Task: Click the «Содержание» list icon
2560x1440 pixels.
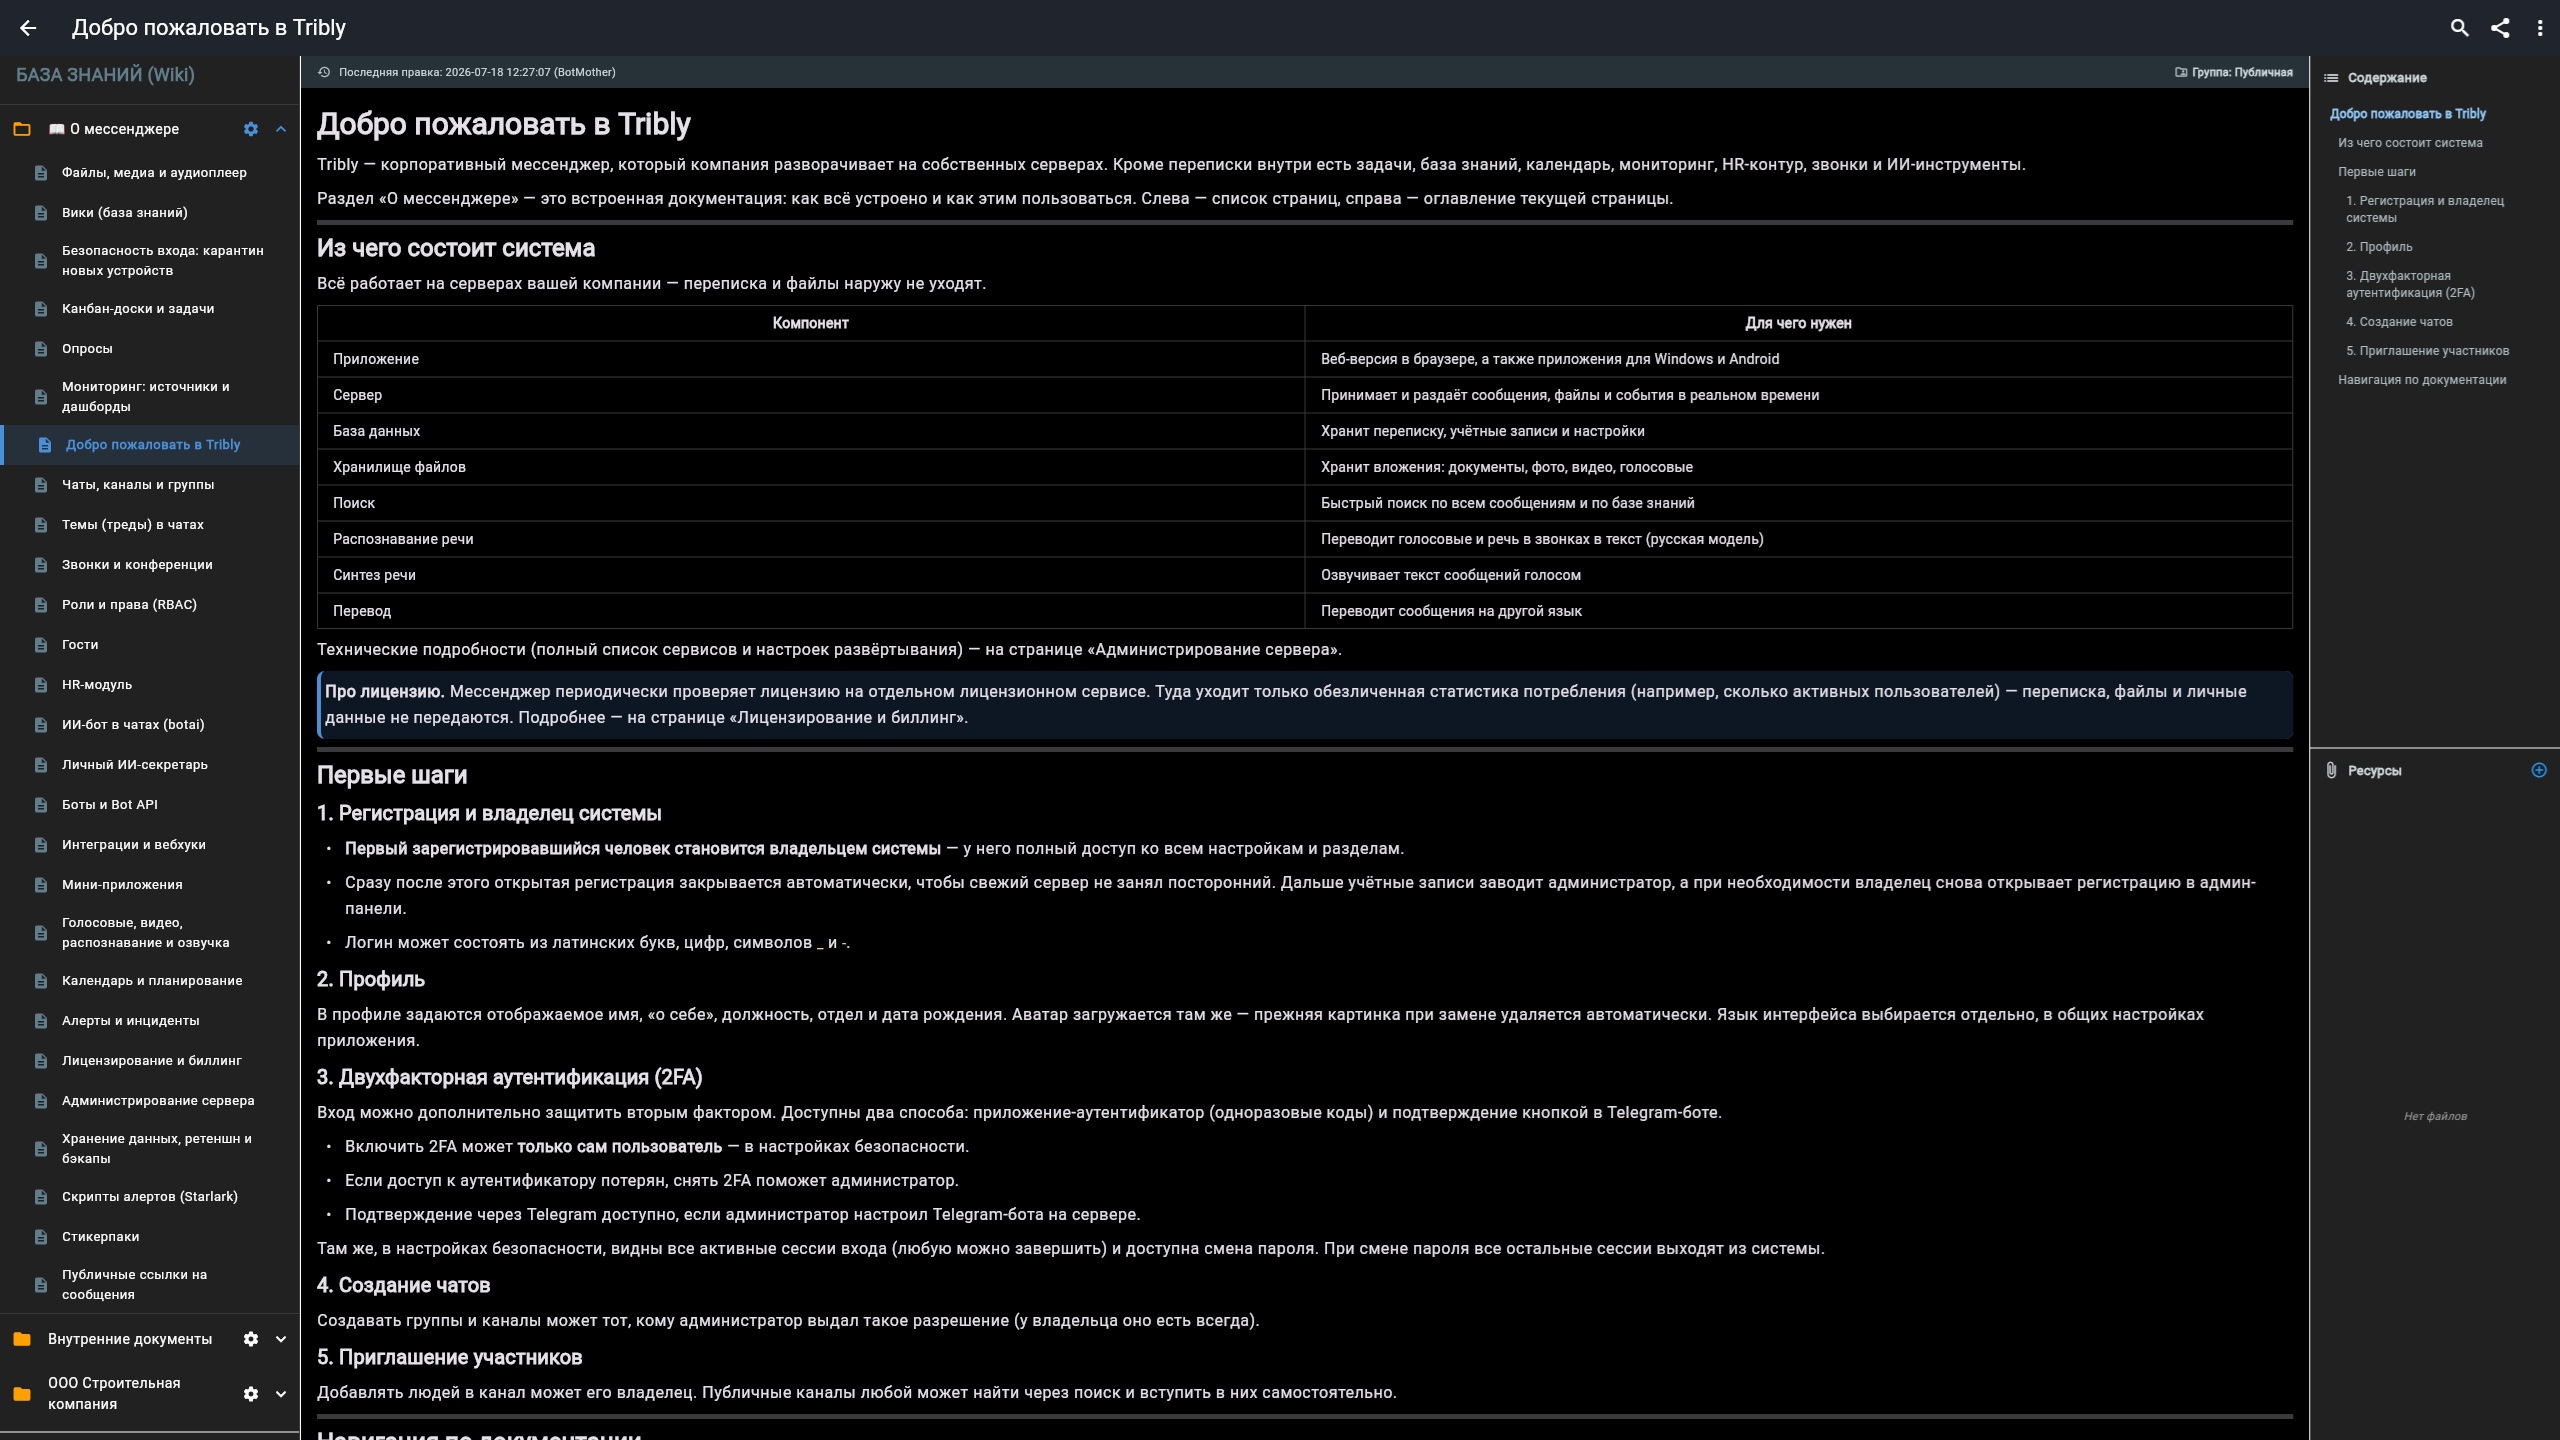Action: pos(2331,78)
